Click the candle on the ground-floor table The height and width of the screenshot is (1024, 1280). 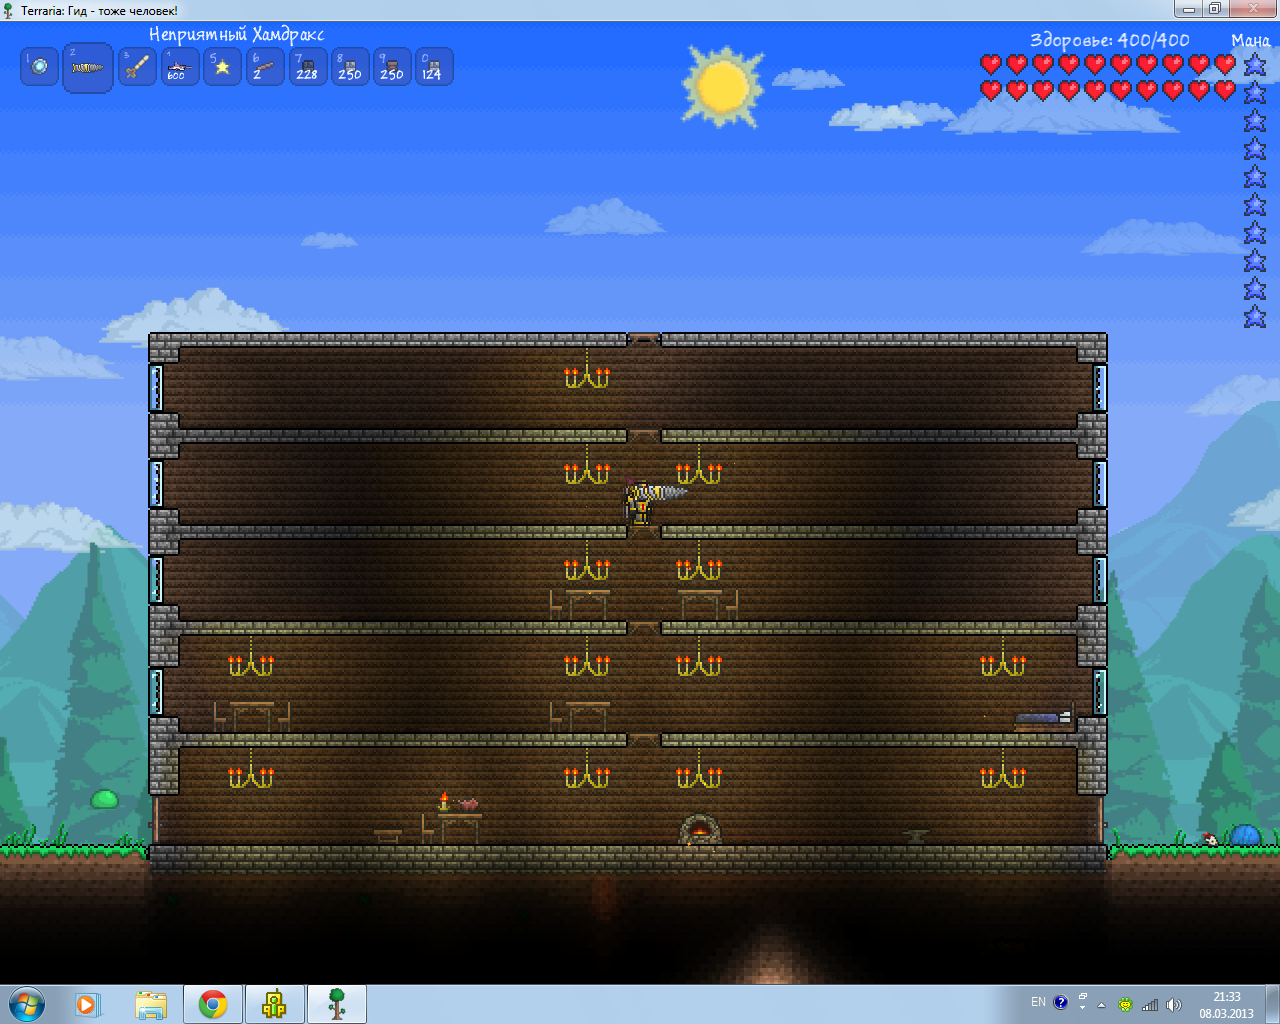(444, 801)
